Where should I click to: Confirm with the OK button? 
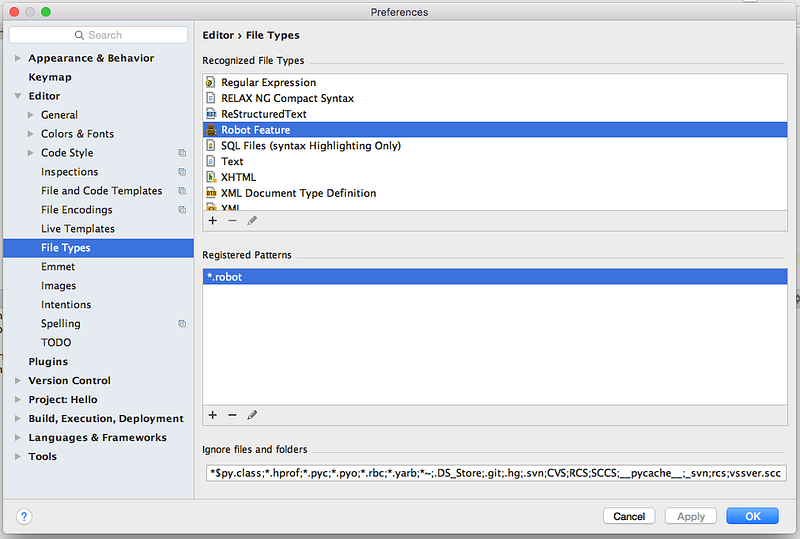tap(753, 516)
